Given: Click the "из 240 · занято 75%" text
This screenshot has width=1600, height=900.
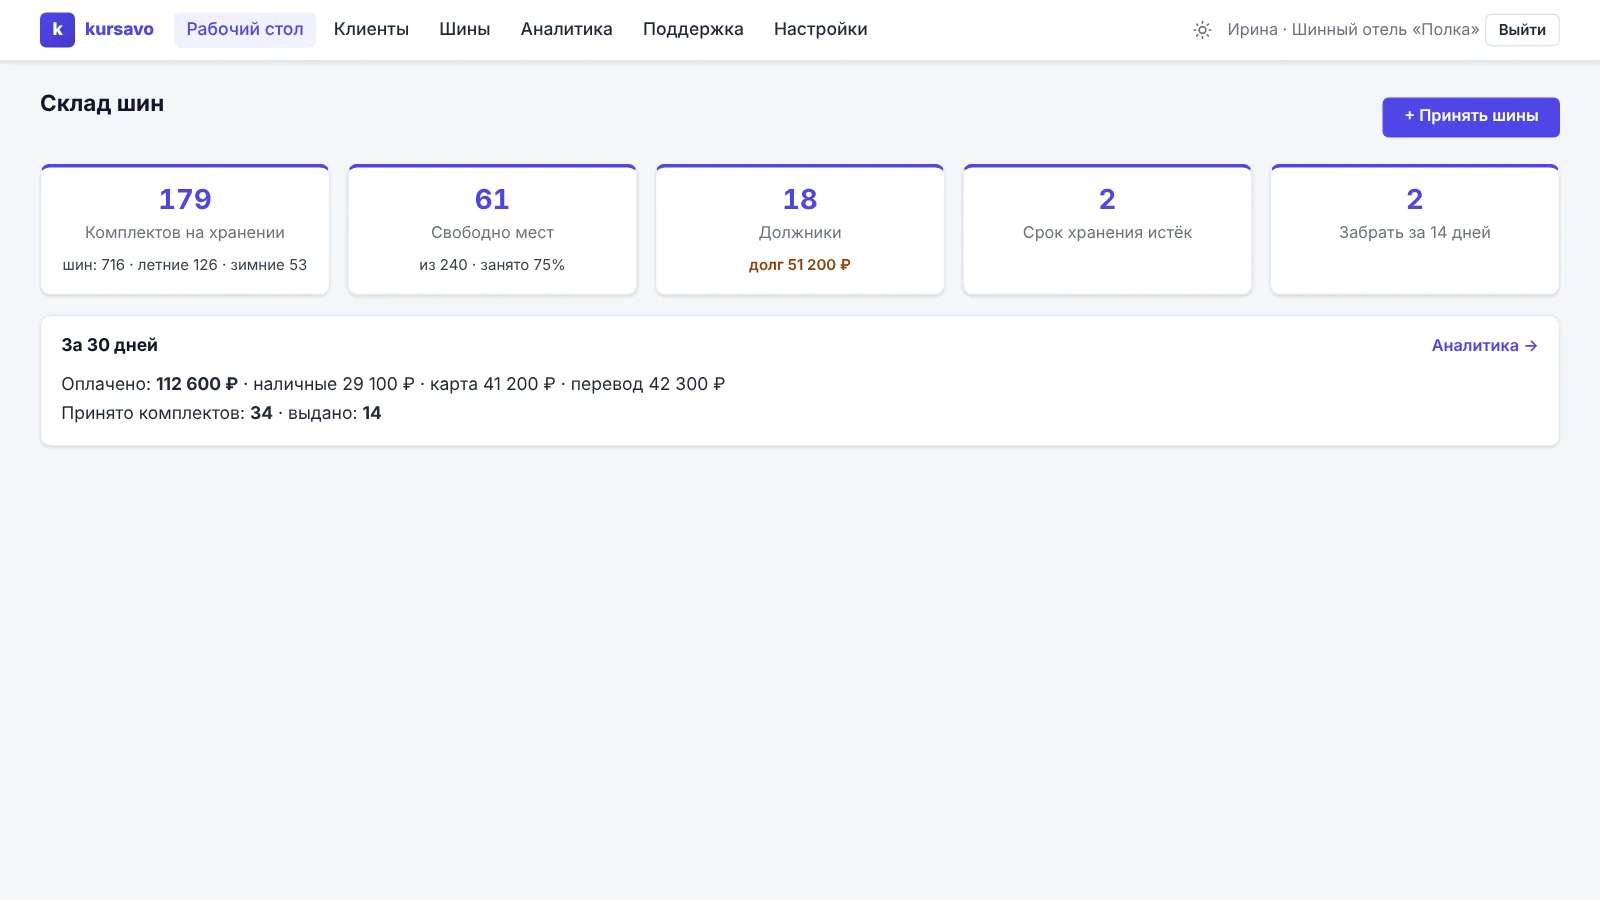Looking at the screenshot, I should pos(492,265).
